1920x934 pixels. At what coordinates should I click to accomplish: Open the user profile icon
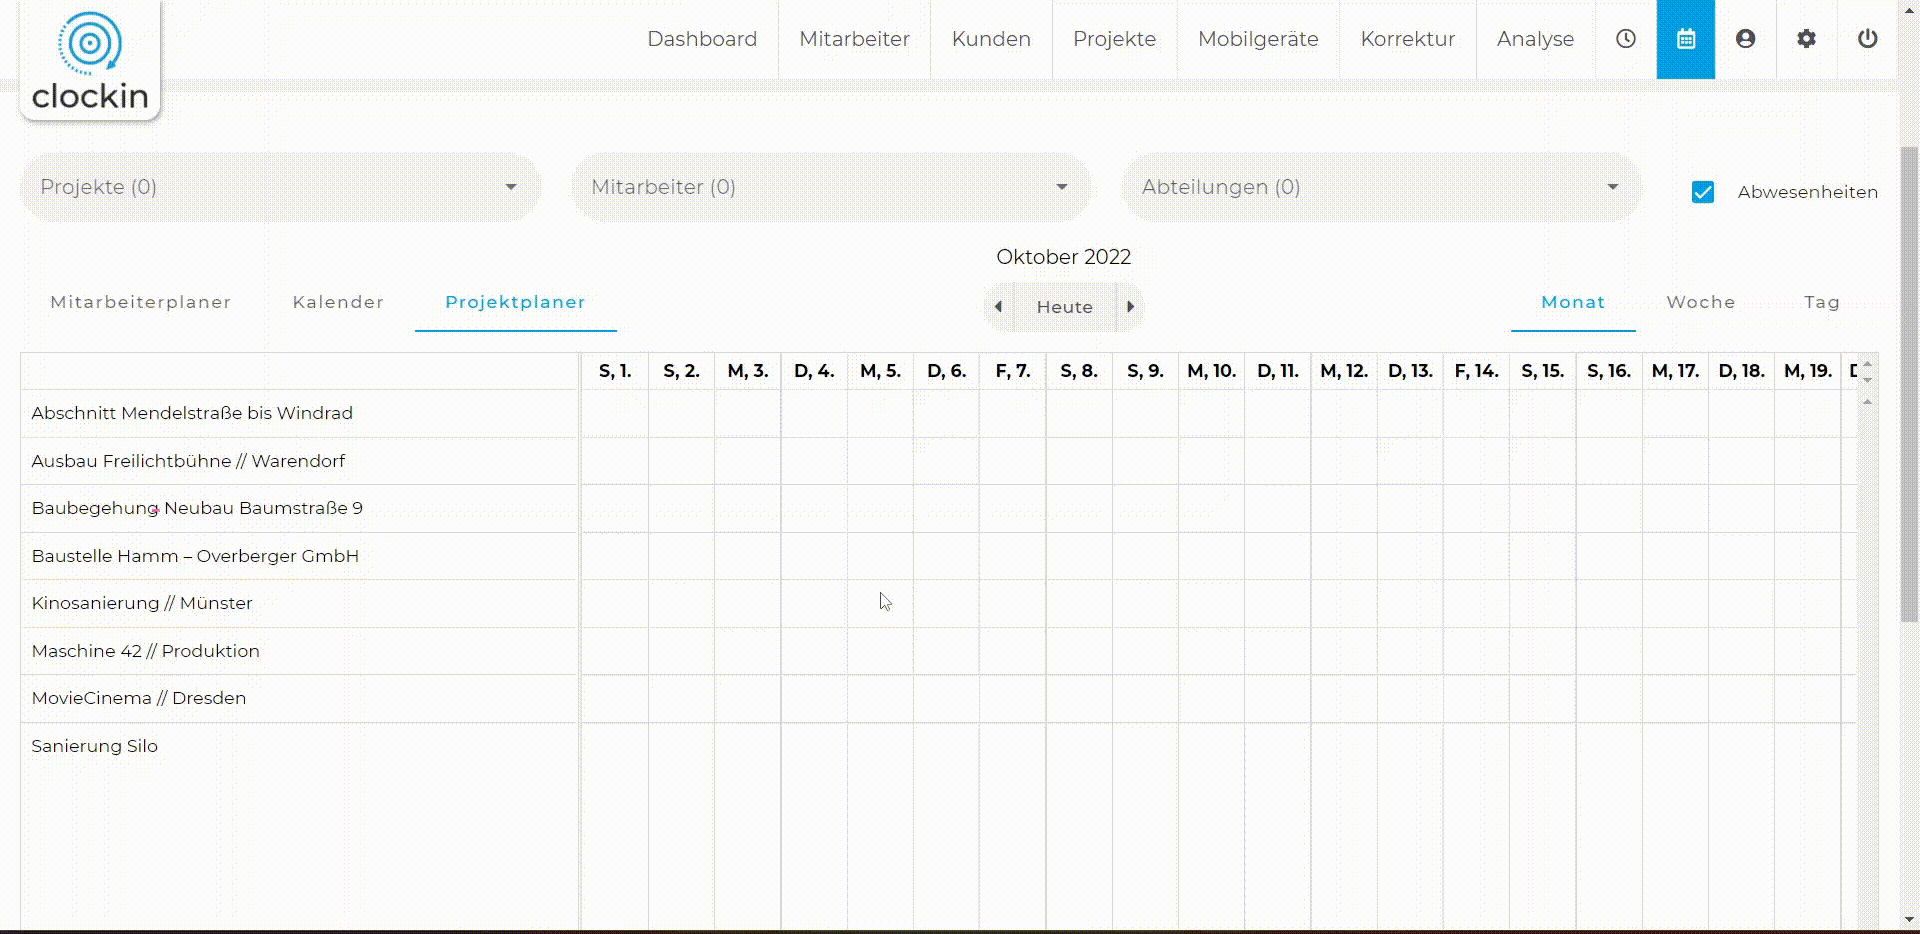(x=1746, y=39)
